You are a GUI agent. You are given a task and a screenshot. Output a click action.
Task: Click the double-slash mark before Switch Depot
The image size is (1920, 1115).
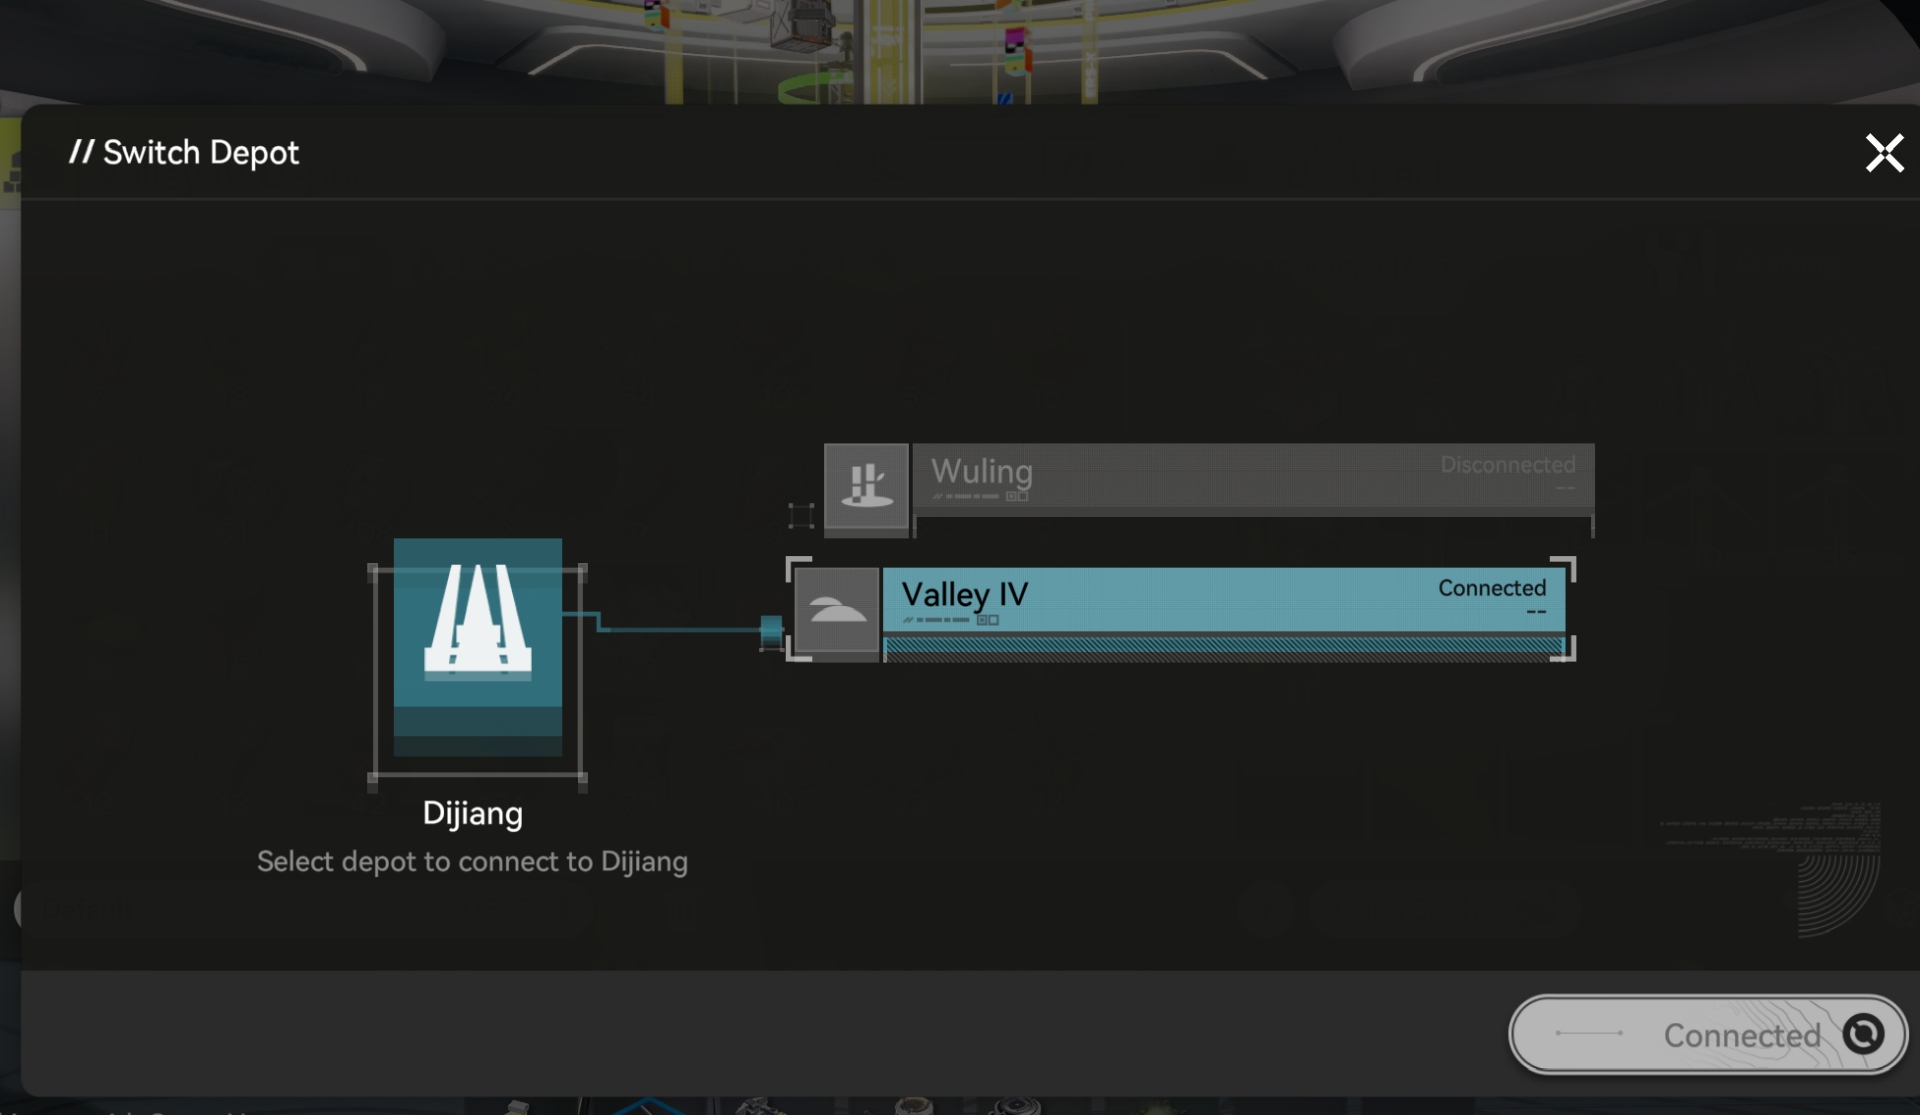pyautogui.click(x=81, y=152)
